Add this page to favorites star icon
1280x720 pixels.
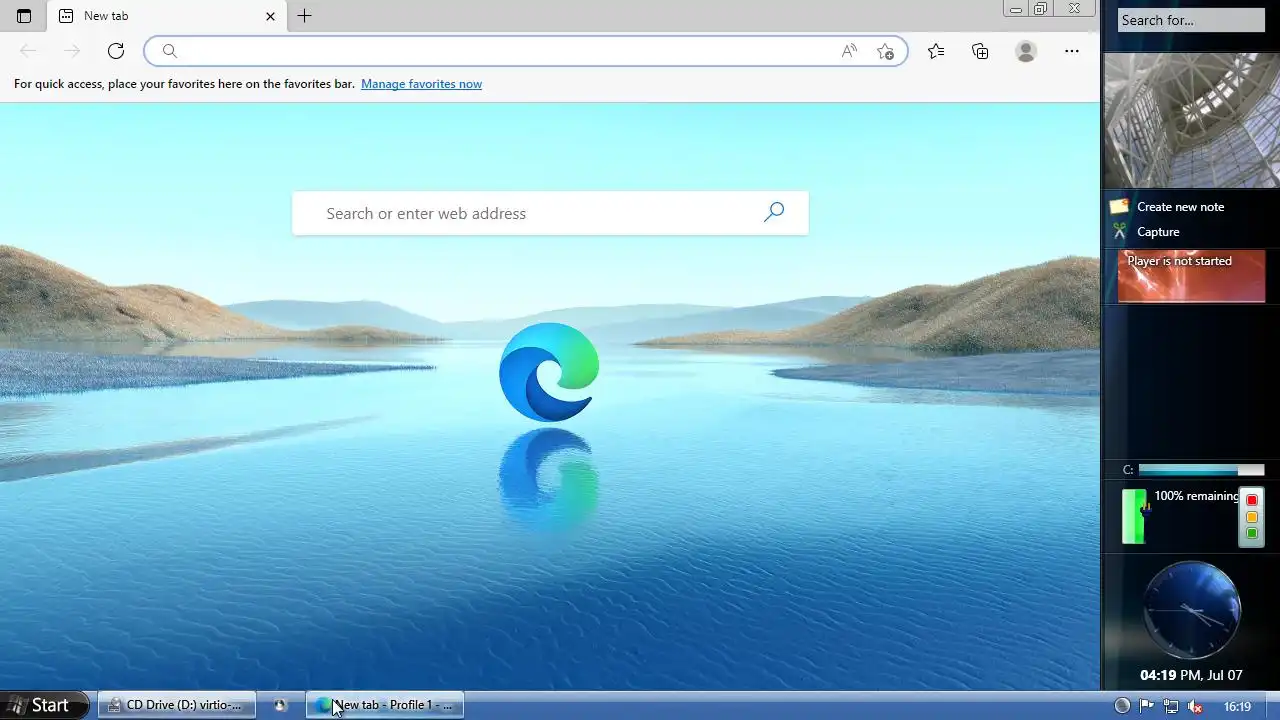point(885,51)
